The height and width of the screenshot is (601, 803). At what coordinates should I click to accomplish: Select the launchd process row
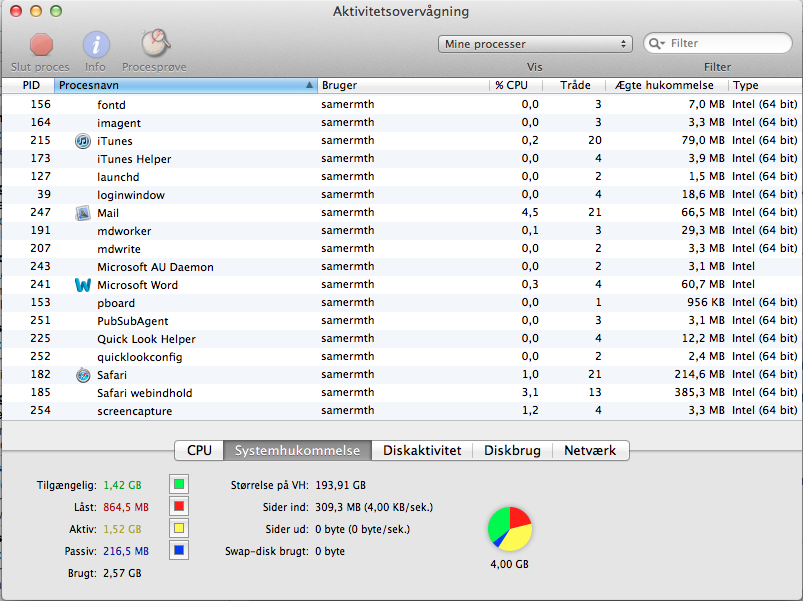(x=402, y=177)
